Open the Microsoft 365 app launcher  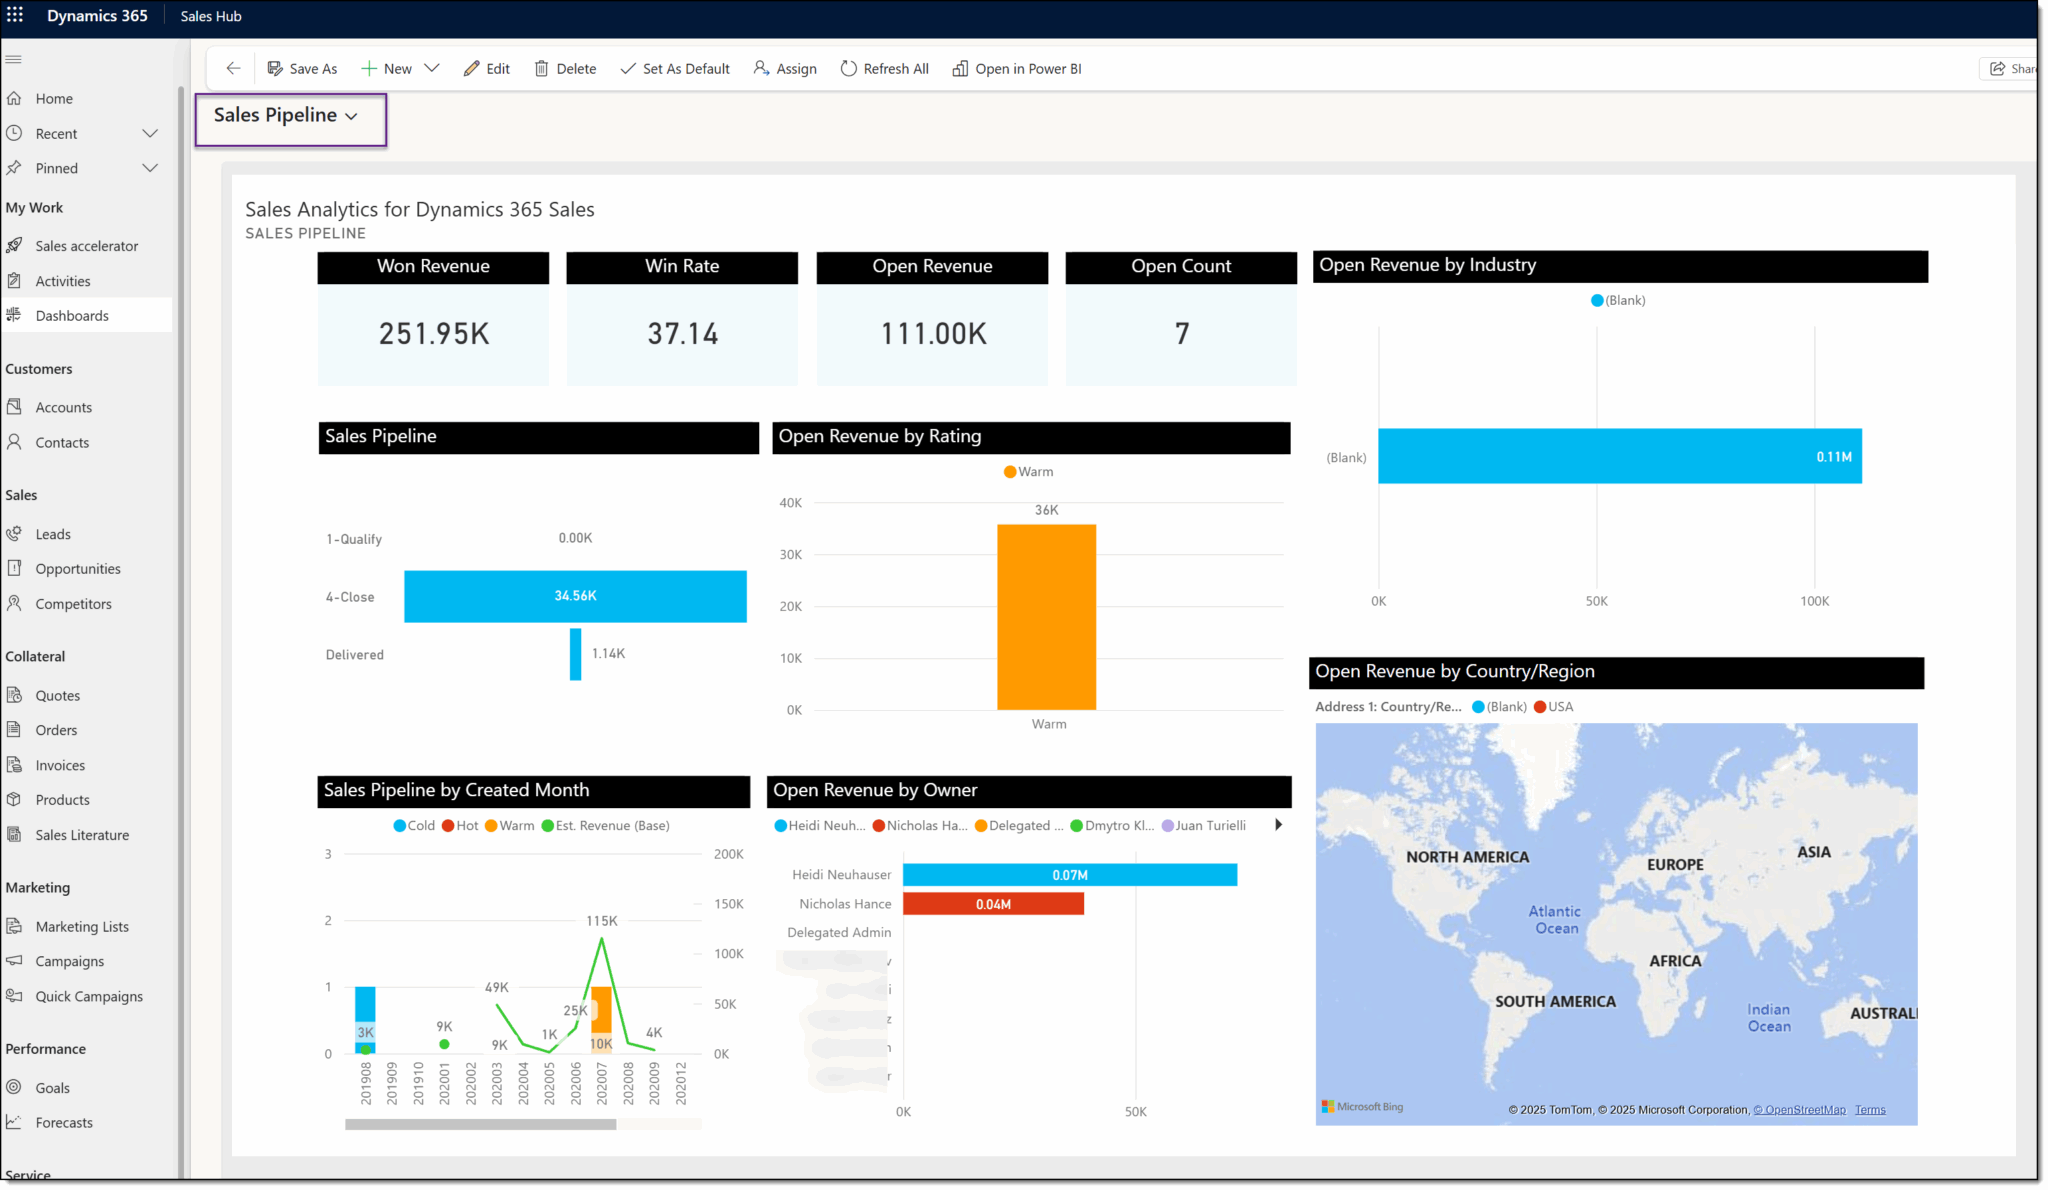point(14,15)
